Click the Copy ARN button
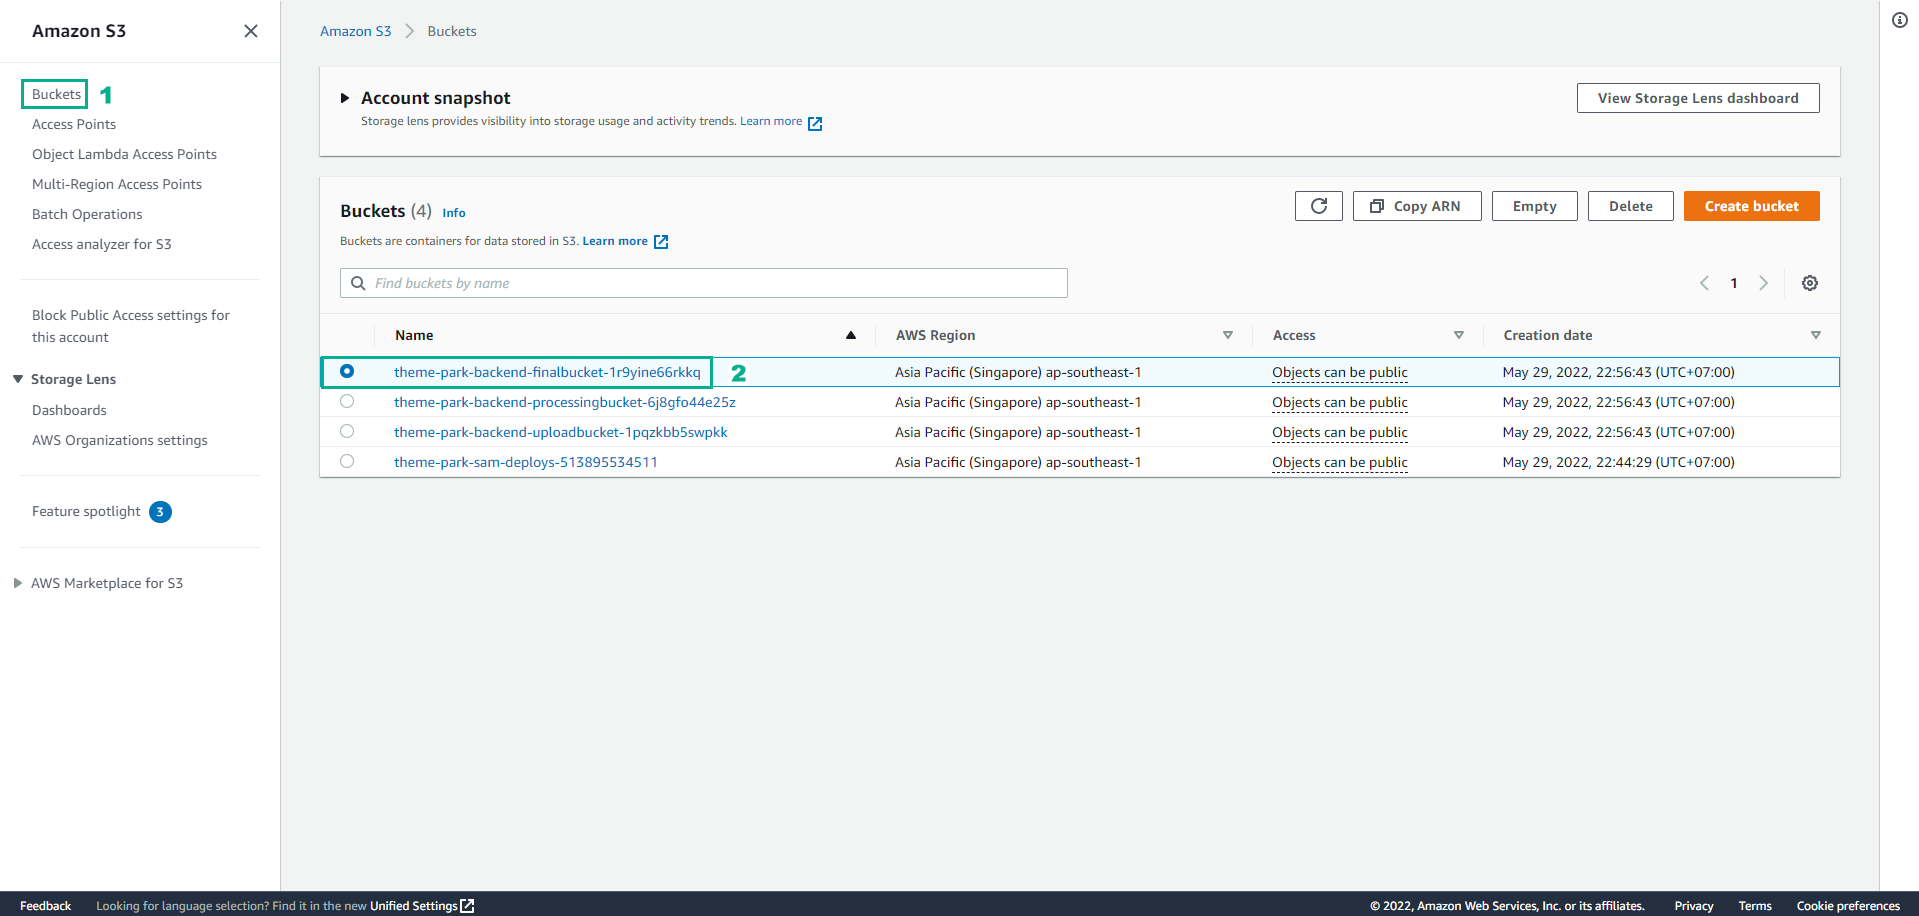 point(1417,206)
